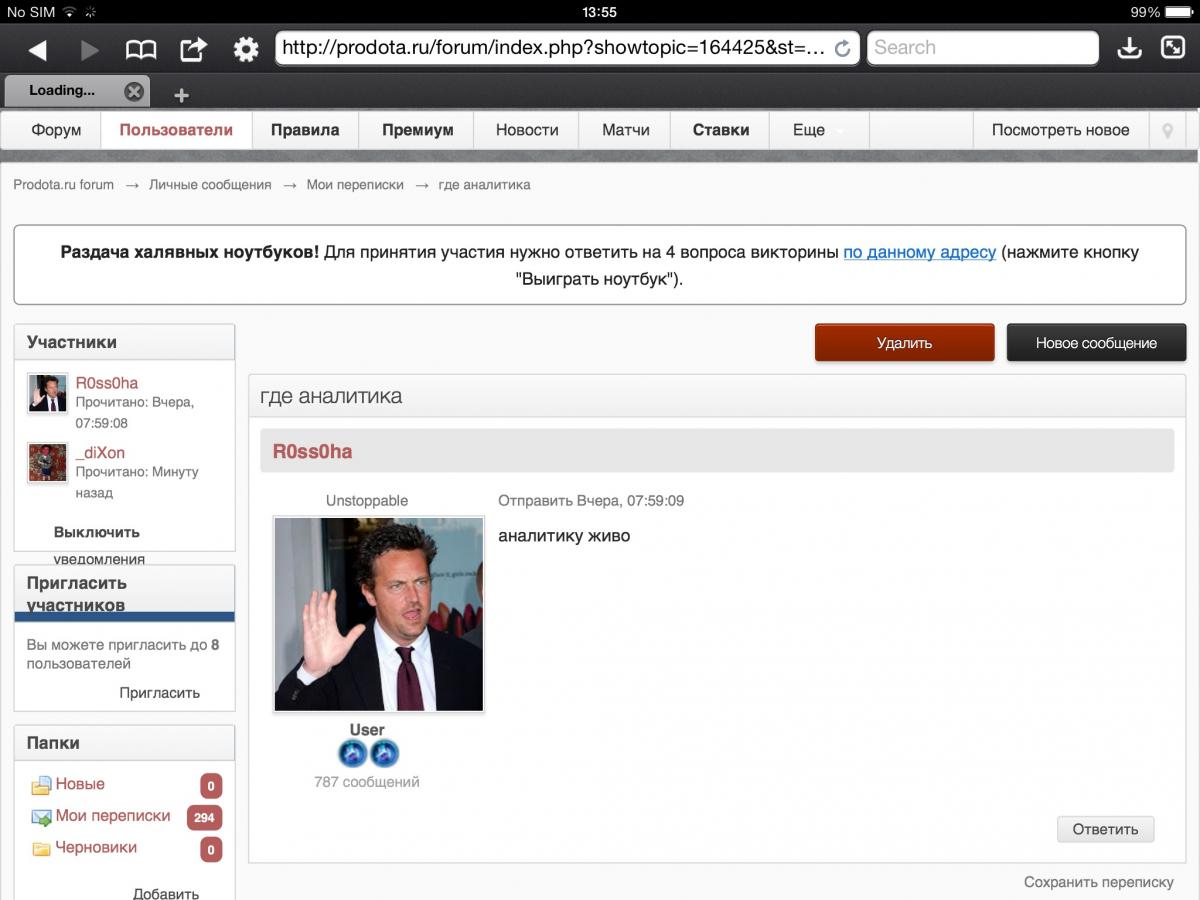Screen dimensions: 1200x900
Task: Follow the 'по данному адресу' link
Action: point(919,252)
